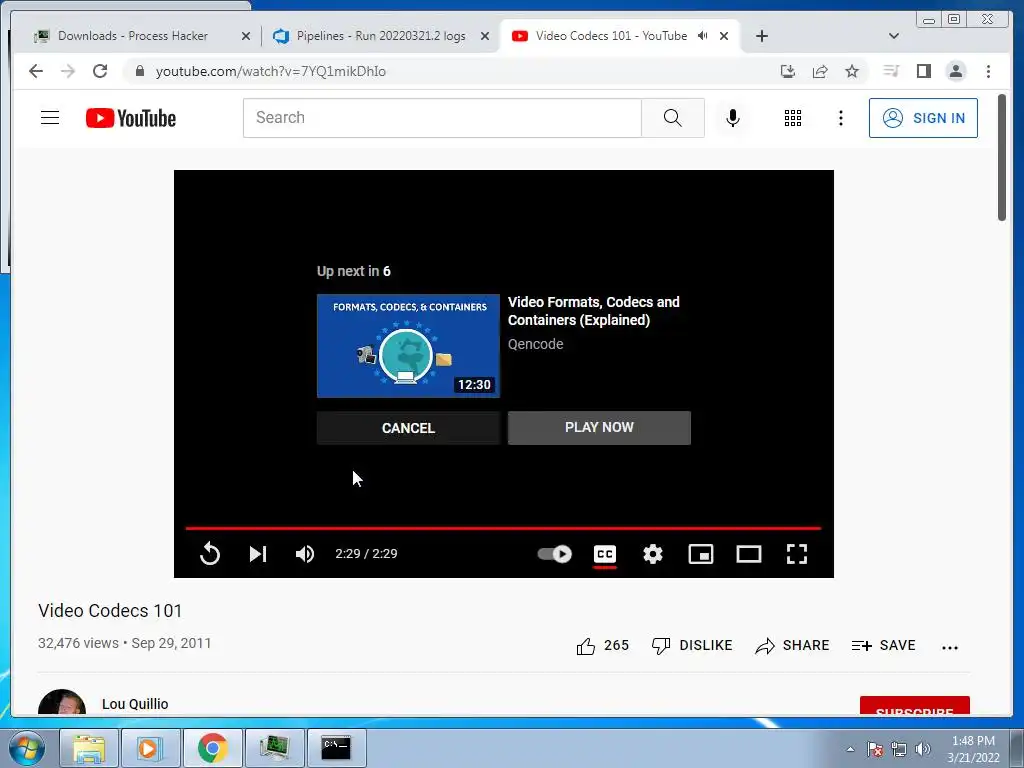
Task: Open the Formats, Codecs & Containers thumbnail
Action: pos(408,345)
